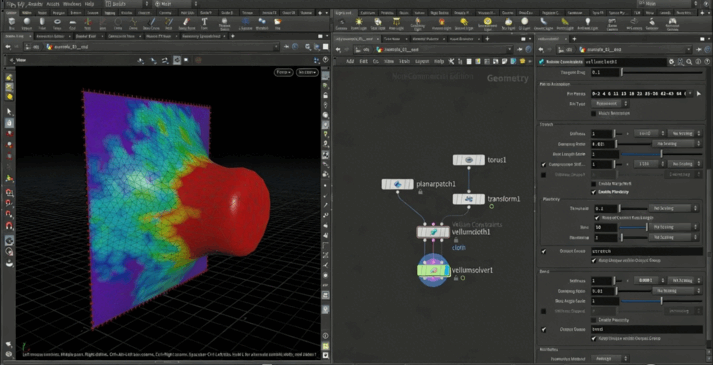
Task: Click the Area Light shelf tool
Action: [x=397, y=23]
